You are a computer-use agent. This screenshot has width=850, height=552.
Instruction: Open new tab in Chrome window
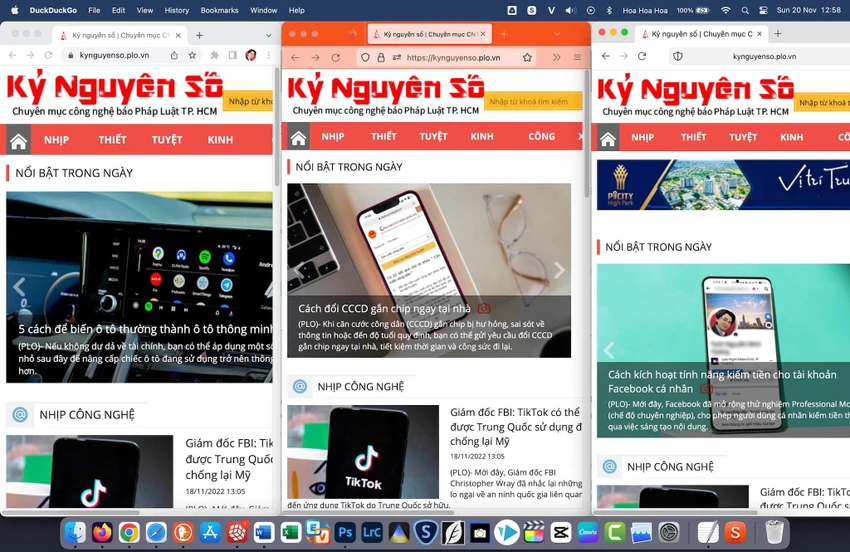199,35
